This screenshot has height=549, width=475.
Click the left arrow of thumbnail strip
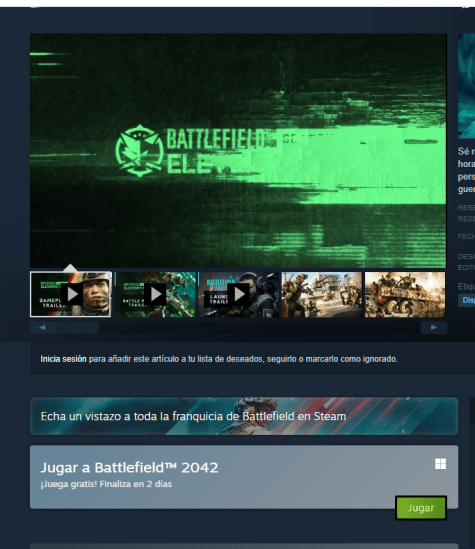pyautogui.click(x=43, y=327)
